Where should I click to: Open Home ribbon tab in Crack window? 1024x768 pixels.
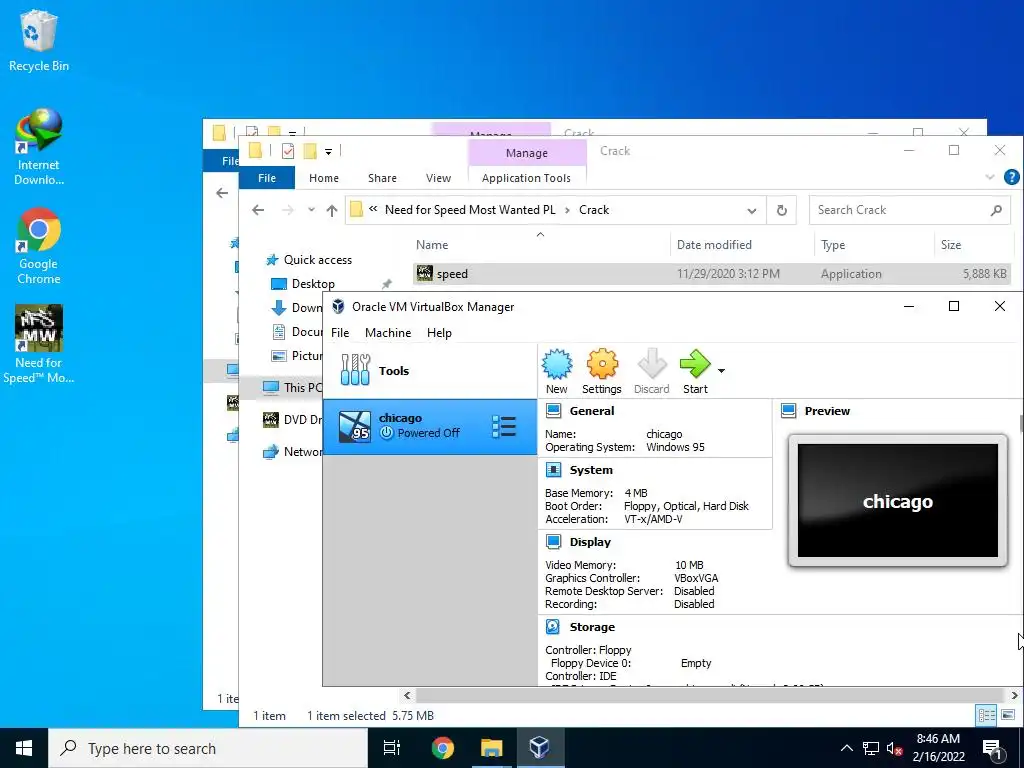pos(324,178)
